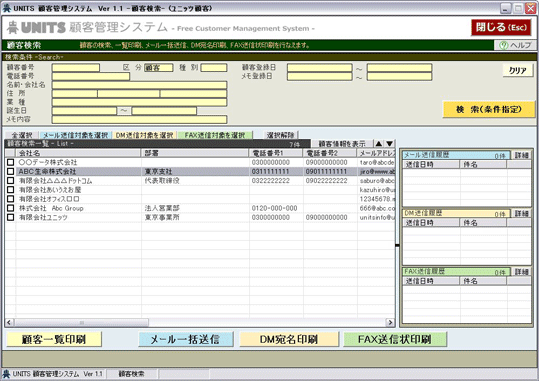Click the 送信日時 header in メール送信履歴
The width and height of the screenshot is (539, 381).
(431, 164)
